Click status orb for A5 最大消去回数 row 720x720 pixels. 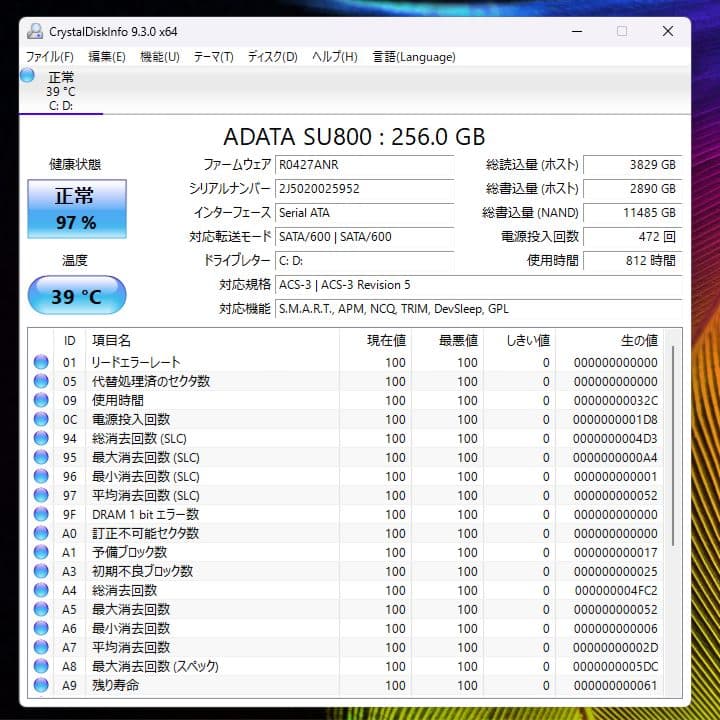pos(41,609)
